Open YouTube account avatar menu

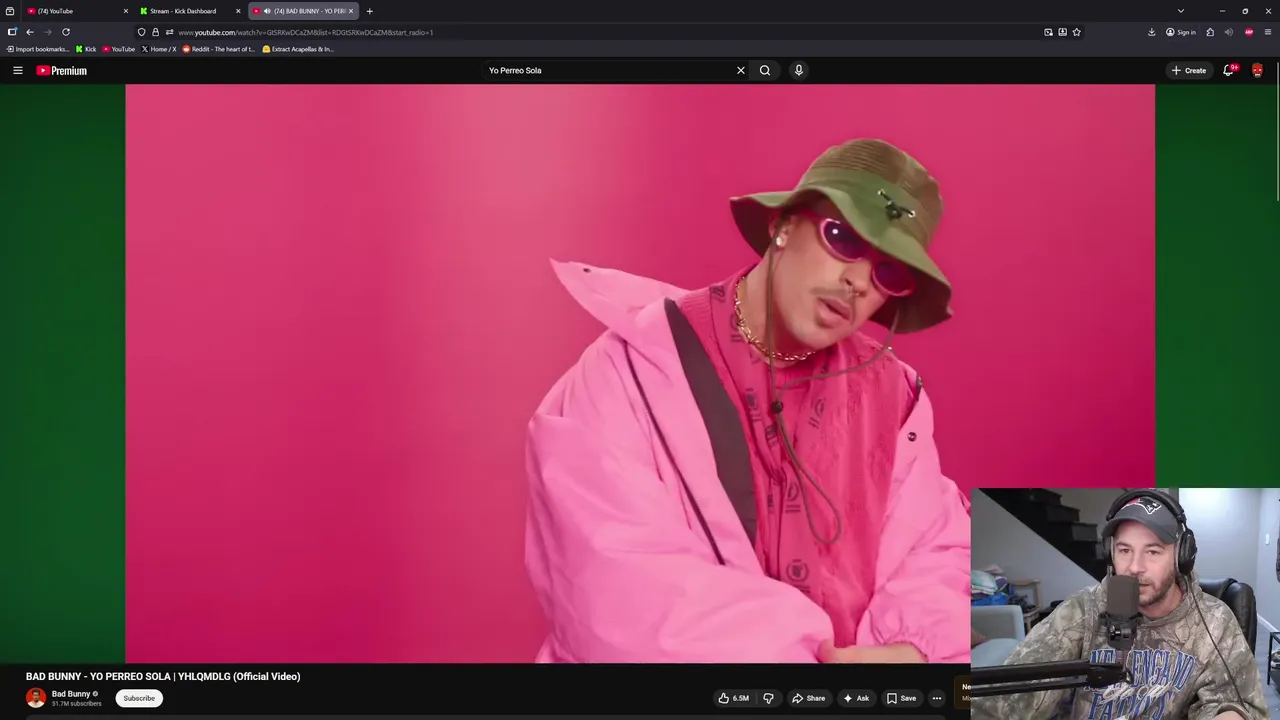(1257, 70)
